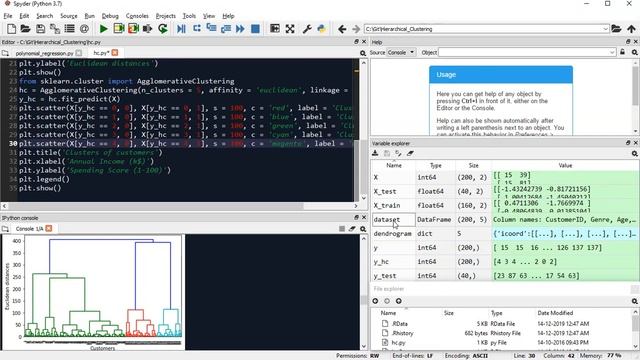The image size is (640, 360).
Task: Select the y_hc variable row
Action: pos(505,262)
